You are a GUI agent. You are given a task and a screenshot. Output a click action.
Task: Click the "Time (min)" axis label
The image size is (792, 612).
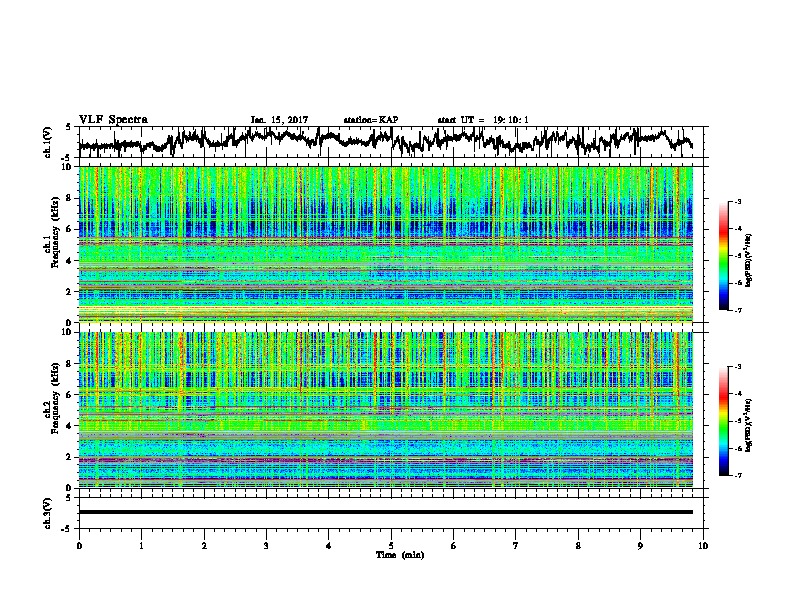click(400, 555)
